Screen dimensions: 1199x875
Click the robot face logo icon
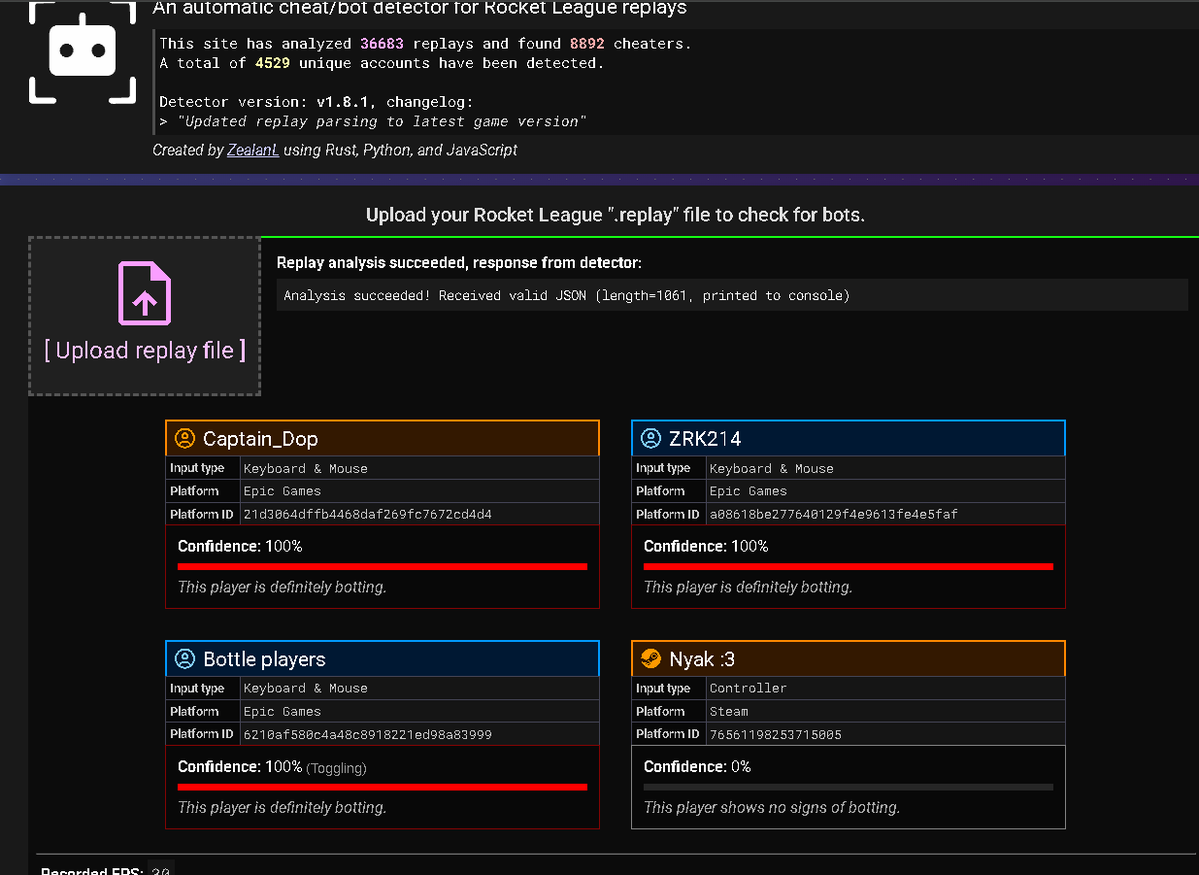tap(83, 51)
